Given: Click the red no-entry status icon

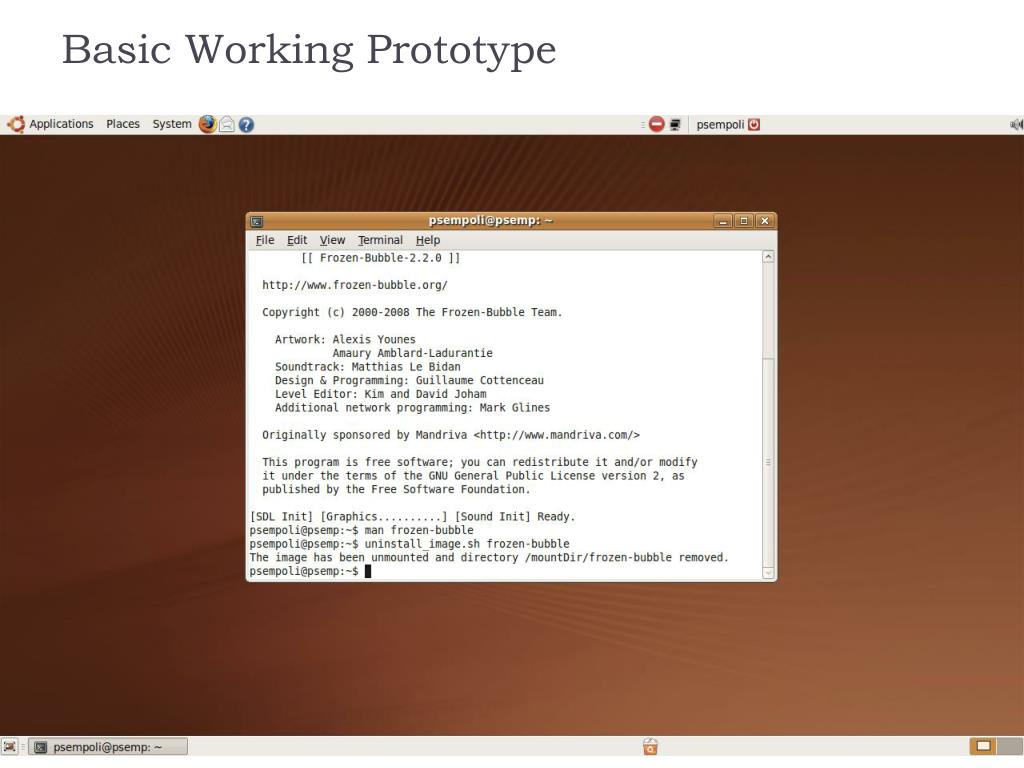Looking at the screenshot, I should [656, 124].
